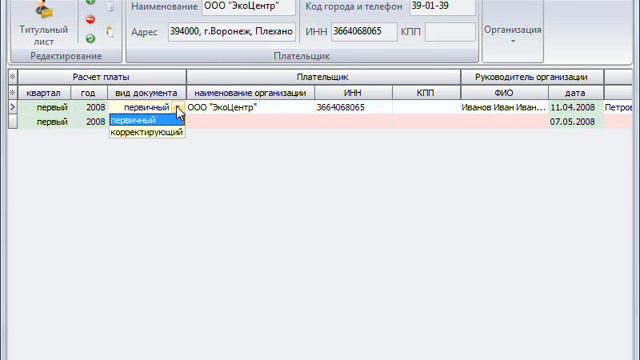This screenshot has height=360, width=640.
Task: Click 2008 in the first grid row
Action: pos(89,107)
